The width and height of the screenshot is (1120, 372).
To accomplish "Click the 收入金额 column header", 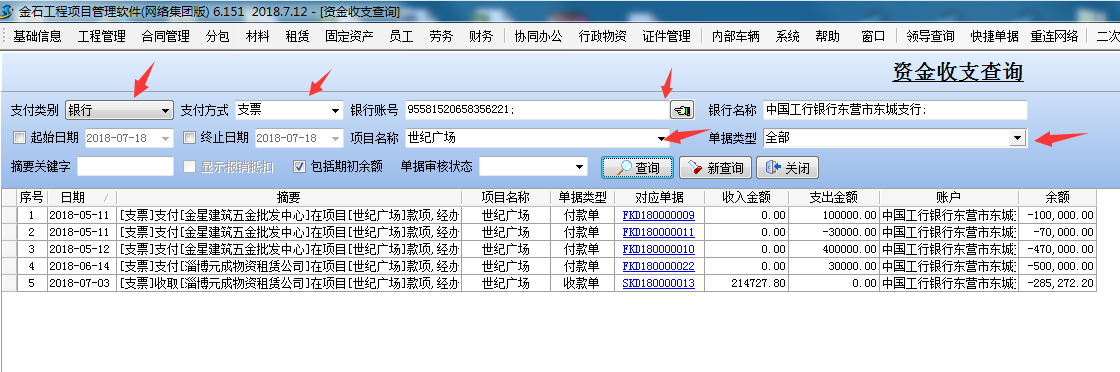I will (x=746, y=198).
